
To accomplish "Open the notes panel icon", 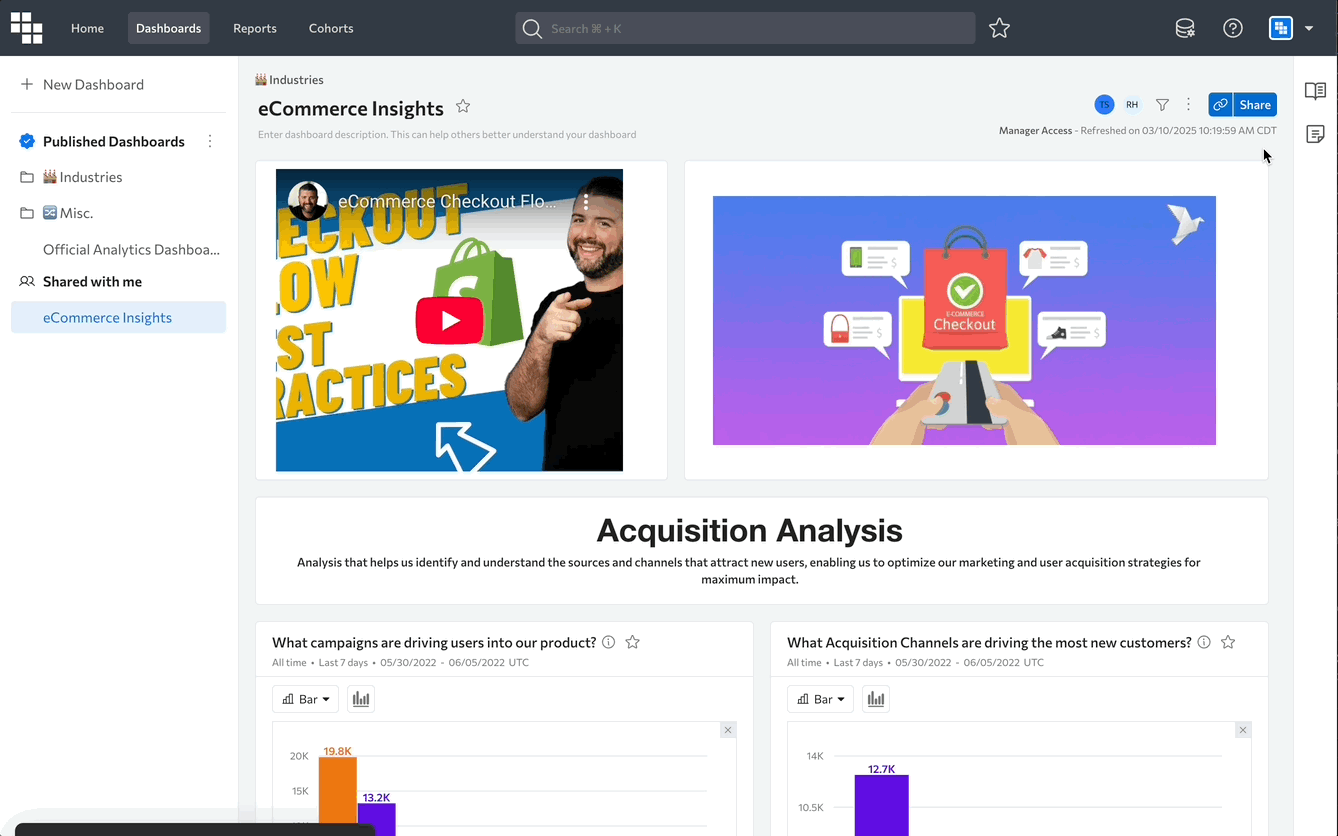I will click(x=1315, y=134).
